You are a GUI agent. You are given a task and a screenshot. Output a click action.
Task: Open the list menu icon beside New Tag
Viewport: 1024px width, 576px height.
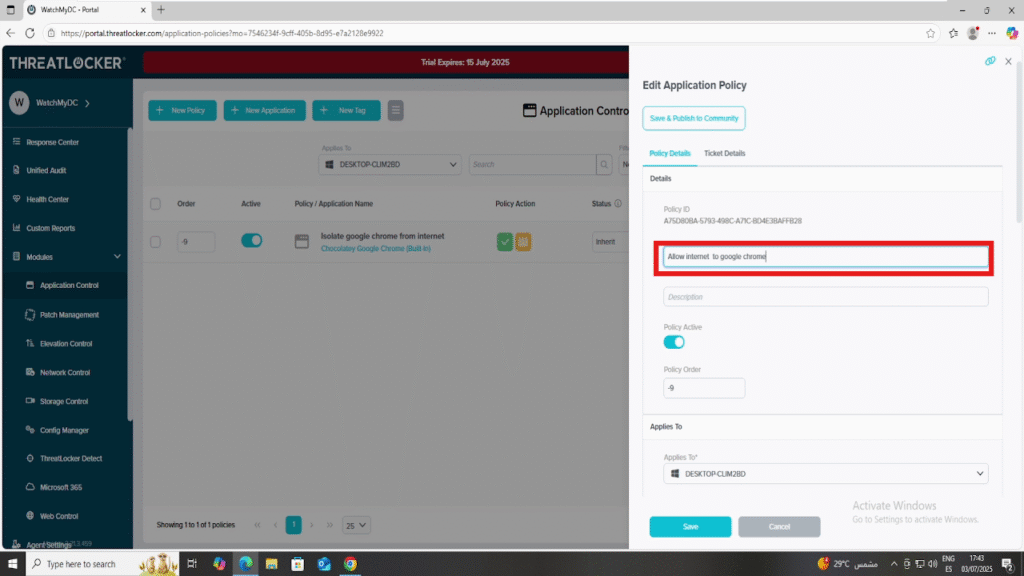396,110
